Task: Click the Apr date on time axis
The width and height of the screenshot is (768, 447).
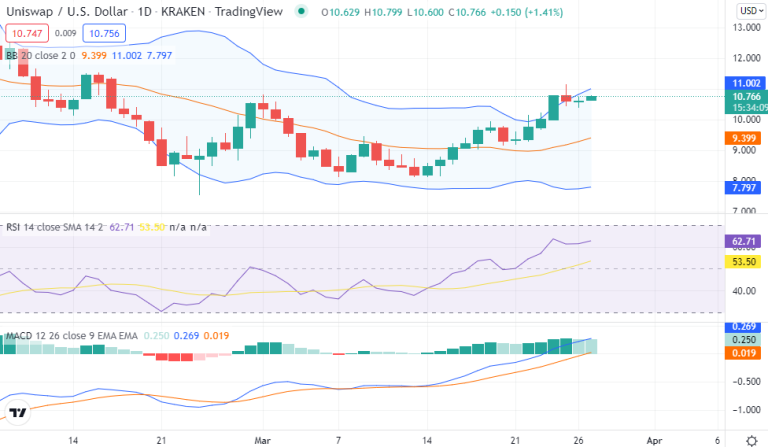Action: (652, 439)
